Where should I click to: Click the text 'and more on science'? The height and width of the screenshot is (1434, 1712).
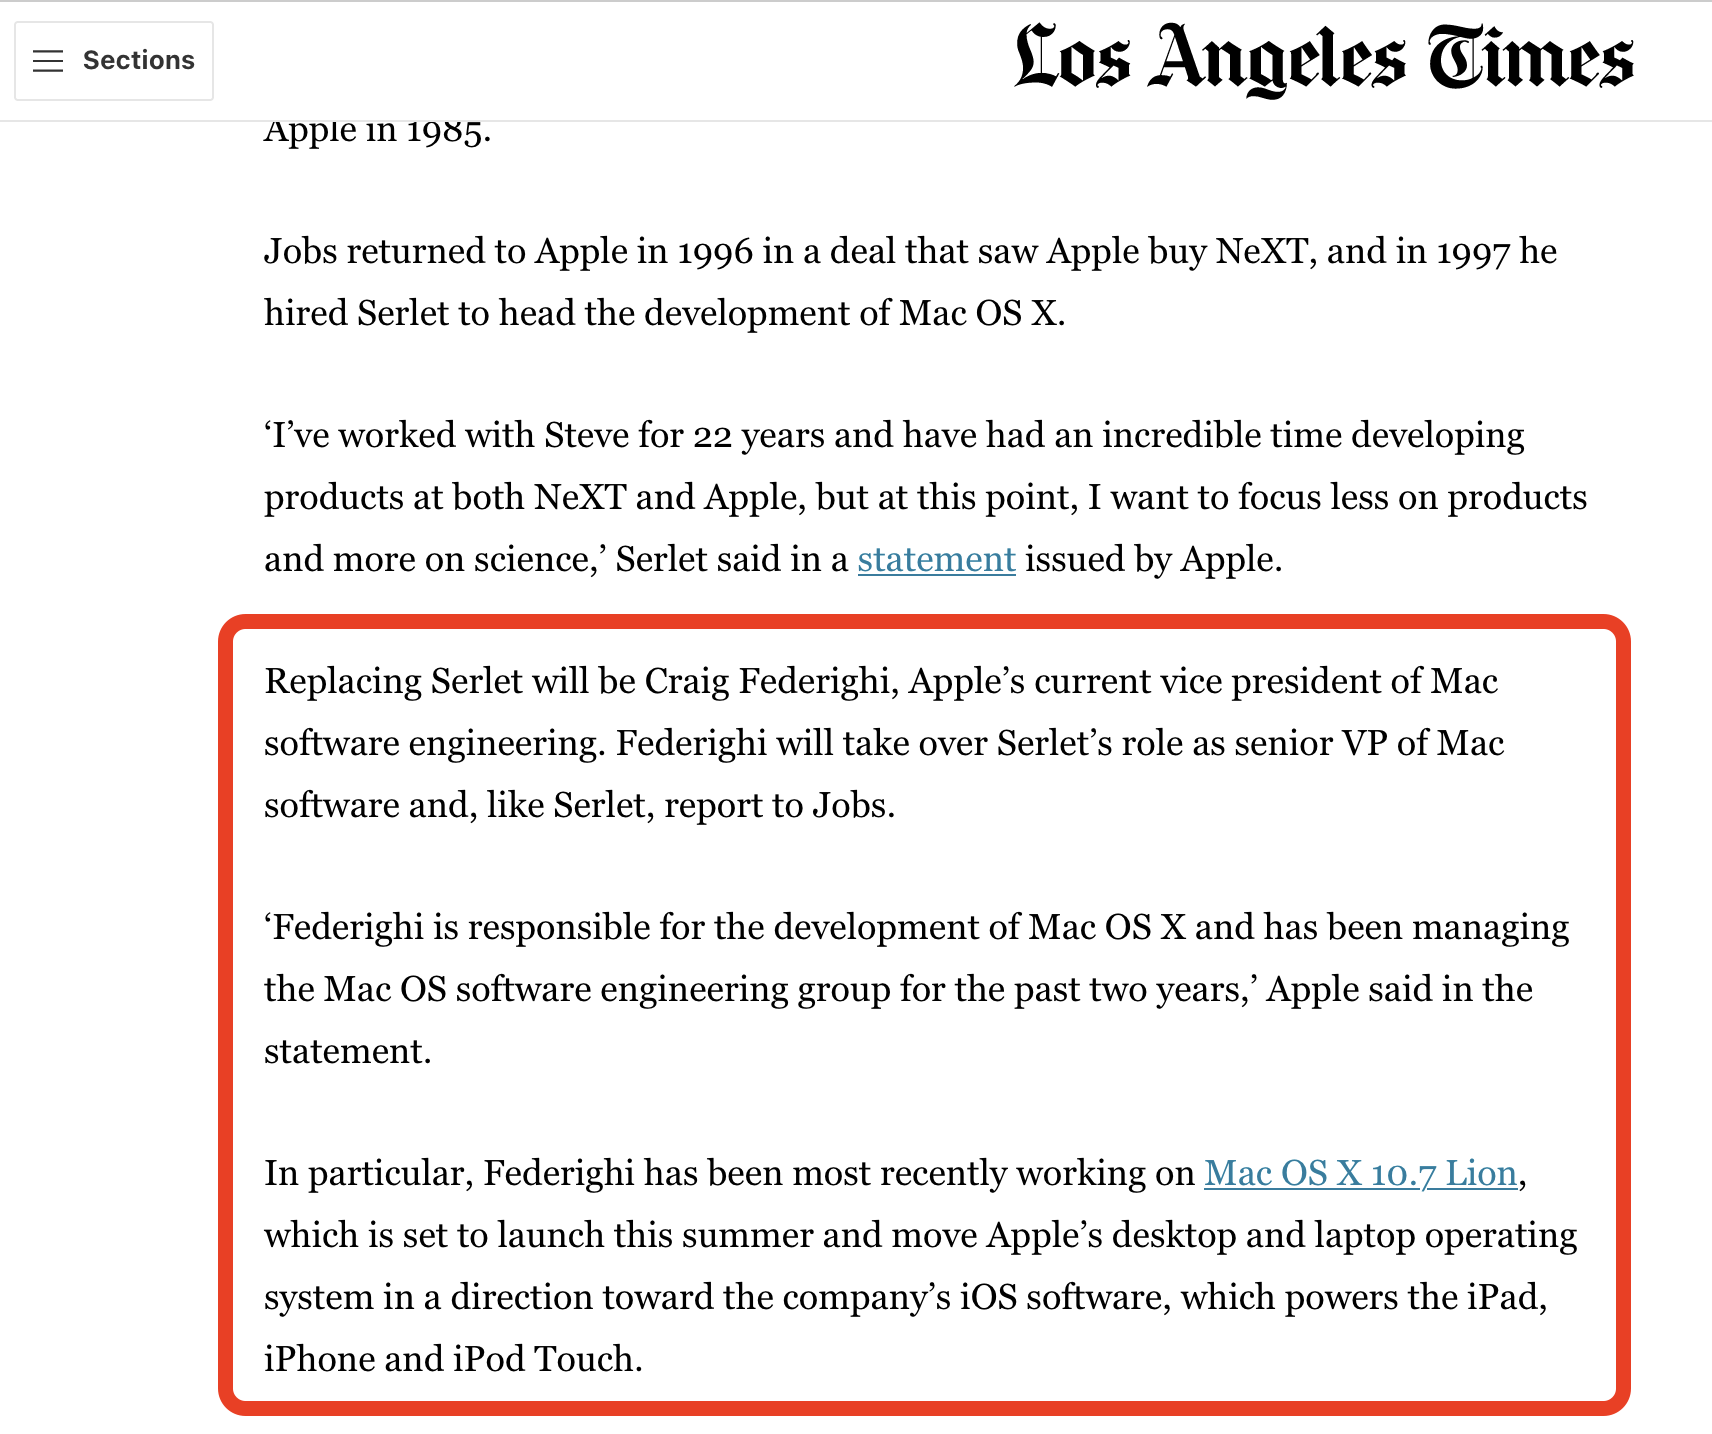pyautogui.click(x=430, y=559)
